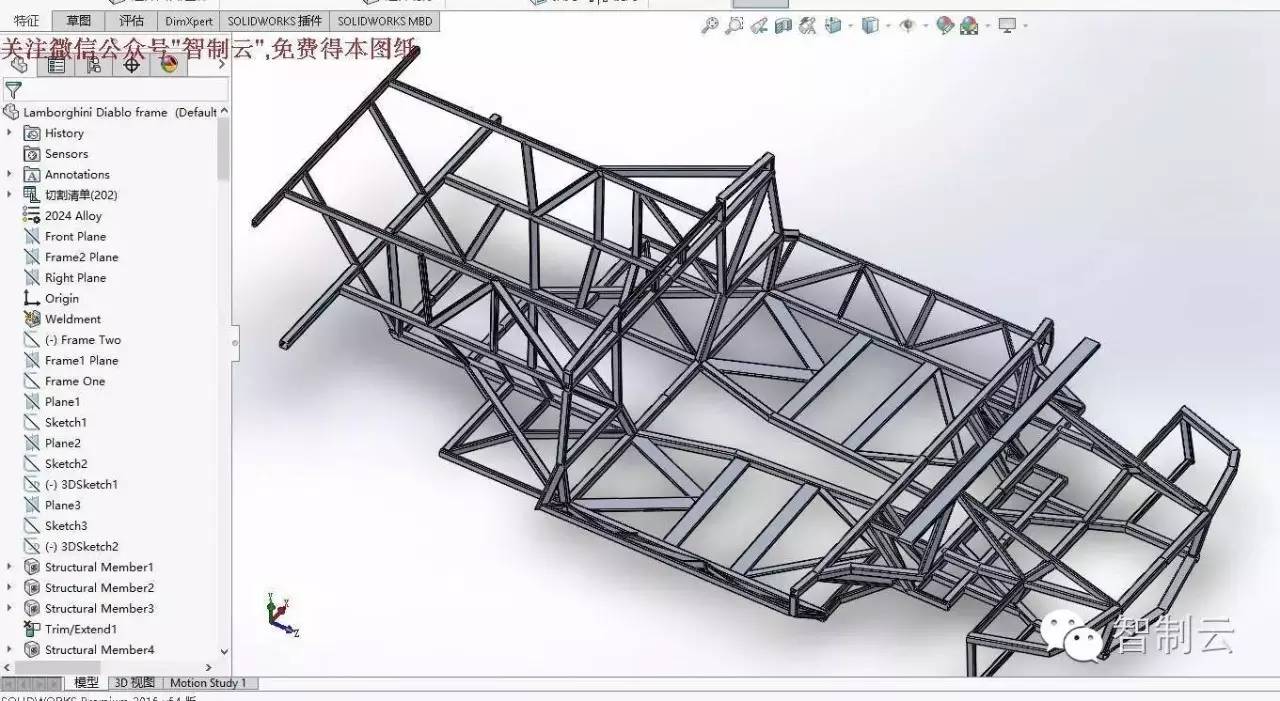Select the Frame One sketch
The width and height of the screenshot is (1280, 701).
pos(64,381)
